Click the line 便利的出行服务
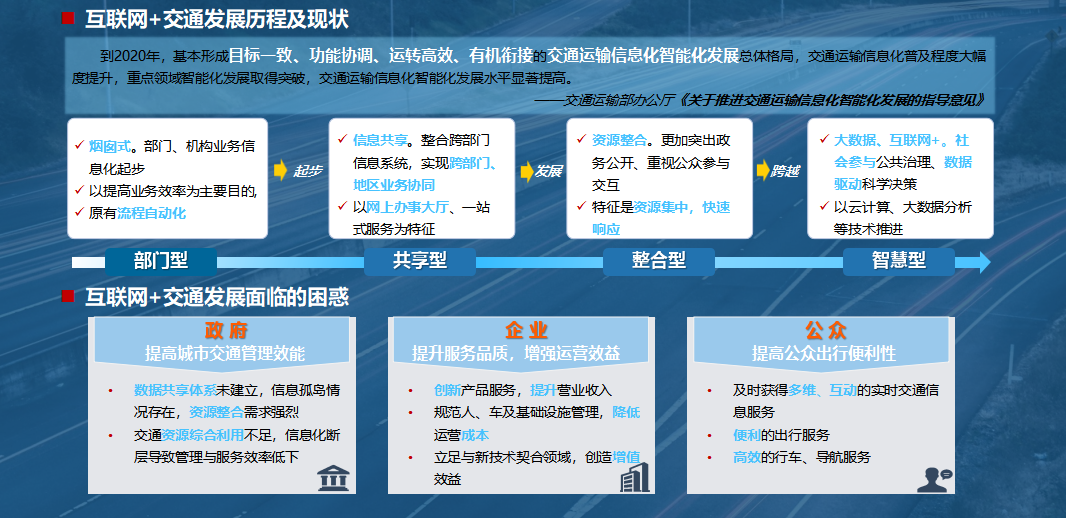 click(781, 435)
